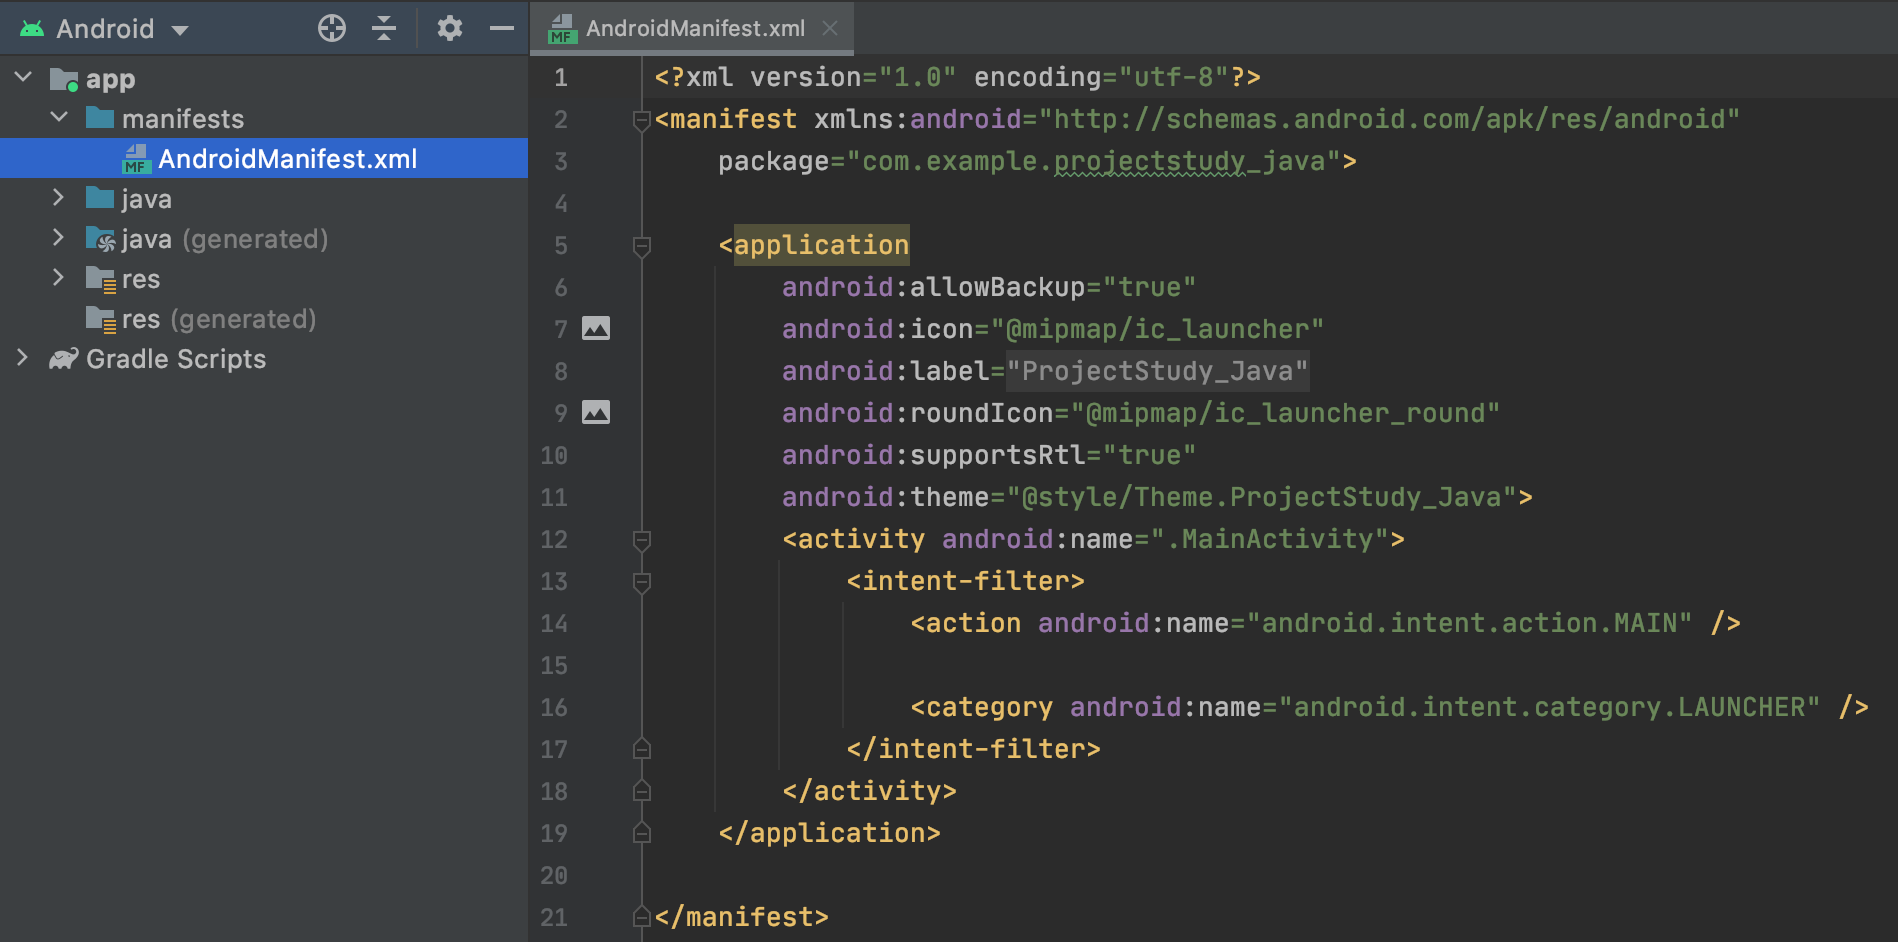This screenshot has height=942, width=1898.
Task: Click gutter image icon on line 7
Action: pyautogui.click(x=596, y=328)
